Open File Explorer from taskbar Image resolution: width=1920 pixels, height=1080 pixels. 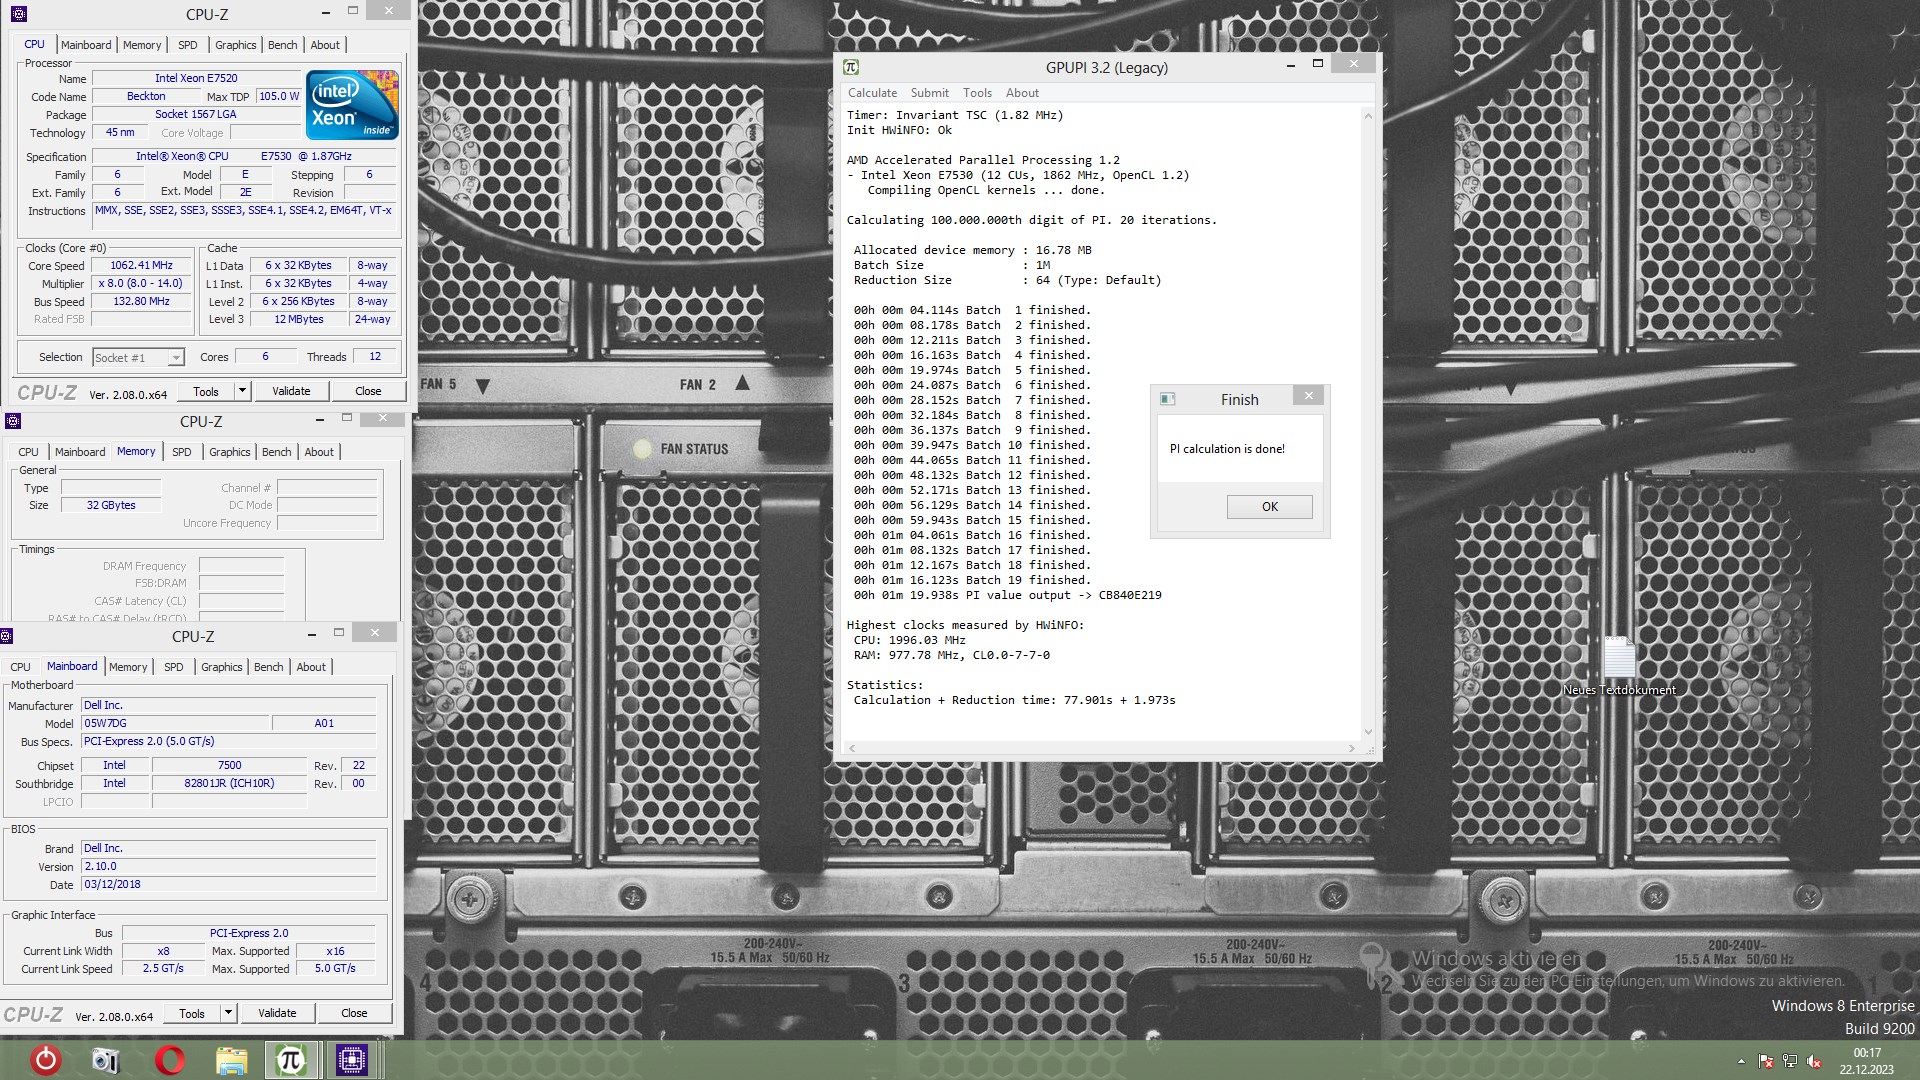click(x=231, y=1060)
